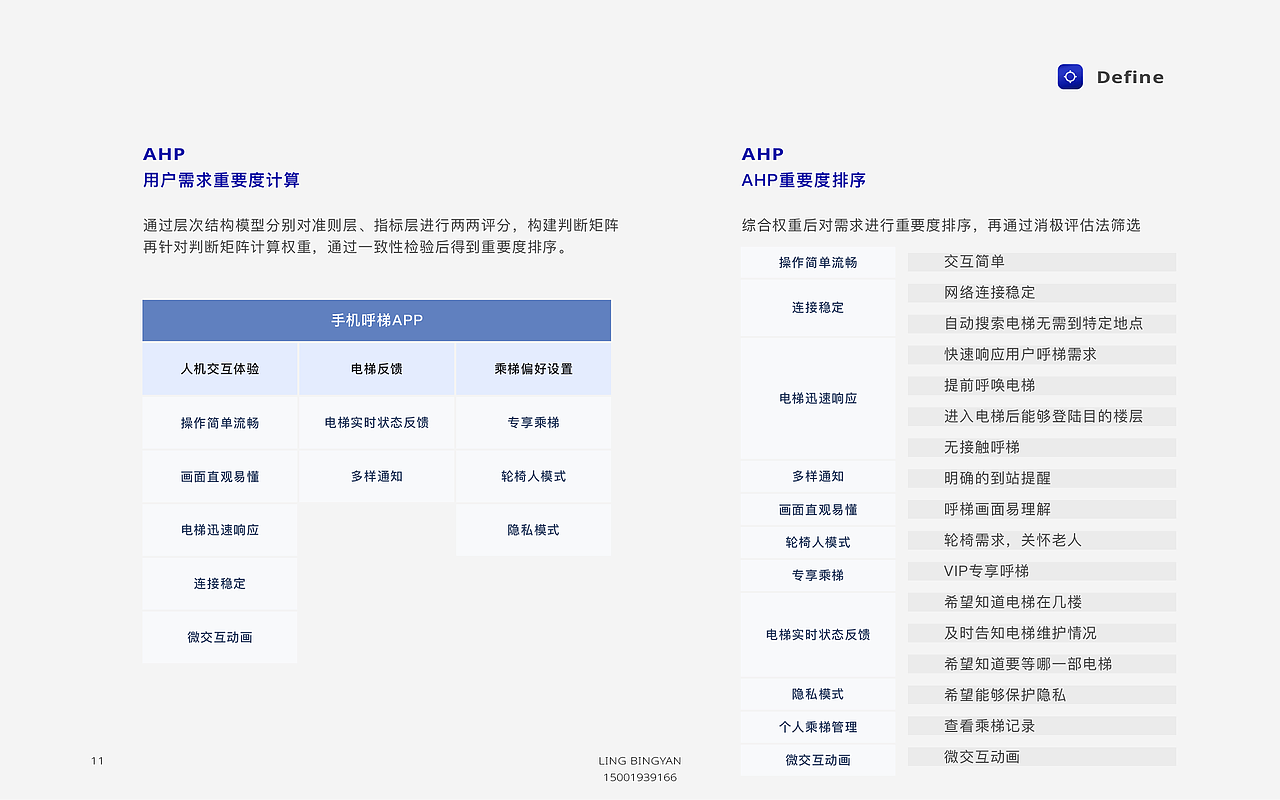Select the LING BINGYAN footer text

pos(639,760)
